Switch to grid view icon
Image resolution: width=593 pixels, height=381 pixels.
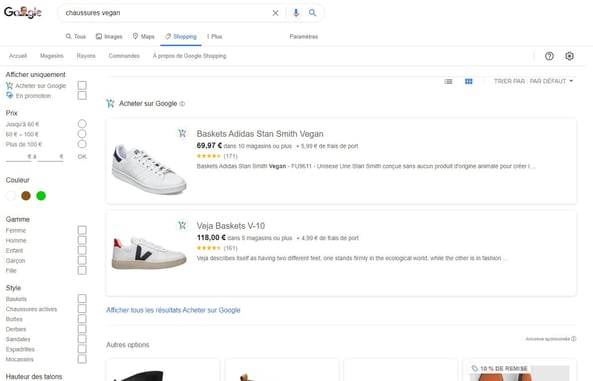(x=469, y=81)
